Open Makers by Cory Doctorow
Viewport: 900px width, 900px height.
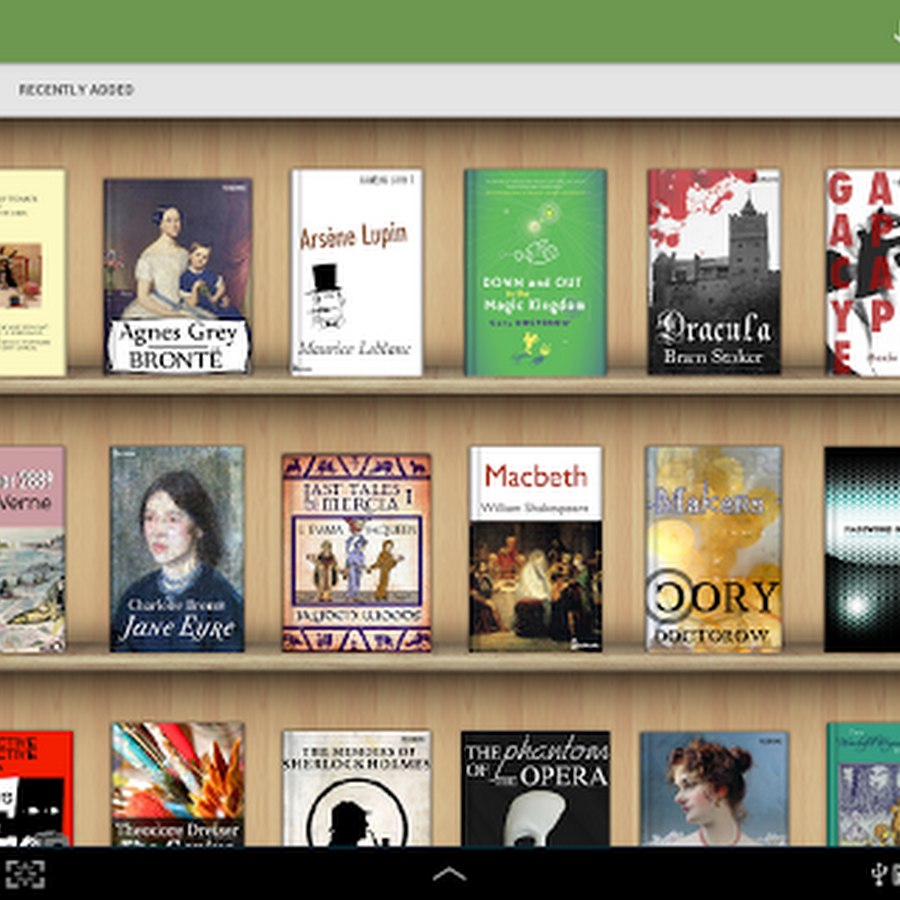(713, 549)
